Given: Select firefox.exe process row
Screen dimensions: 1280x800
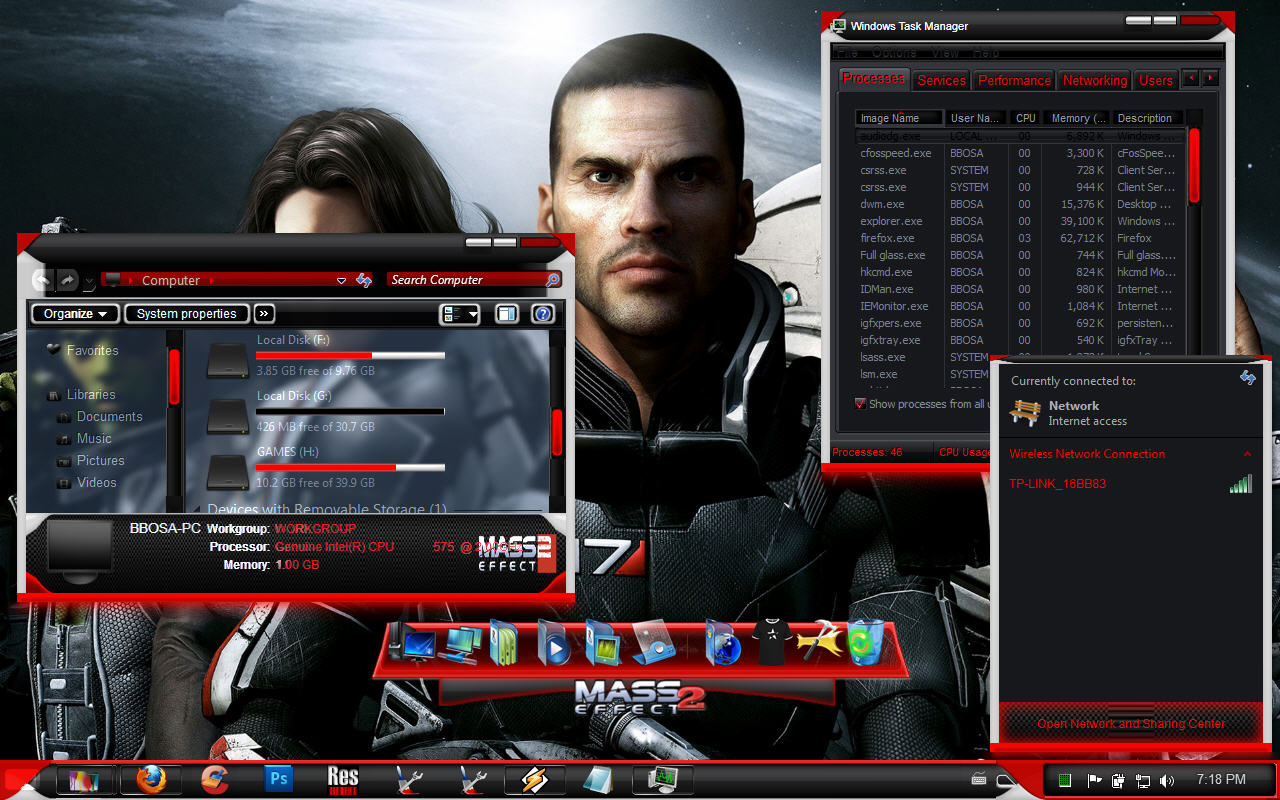Looking at the screenshot, I should [1020, 238].
